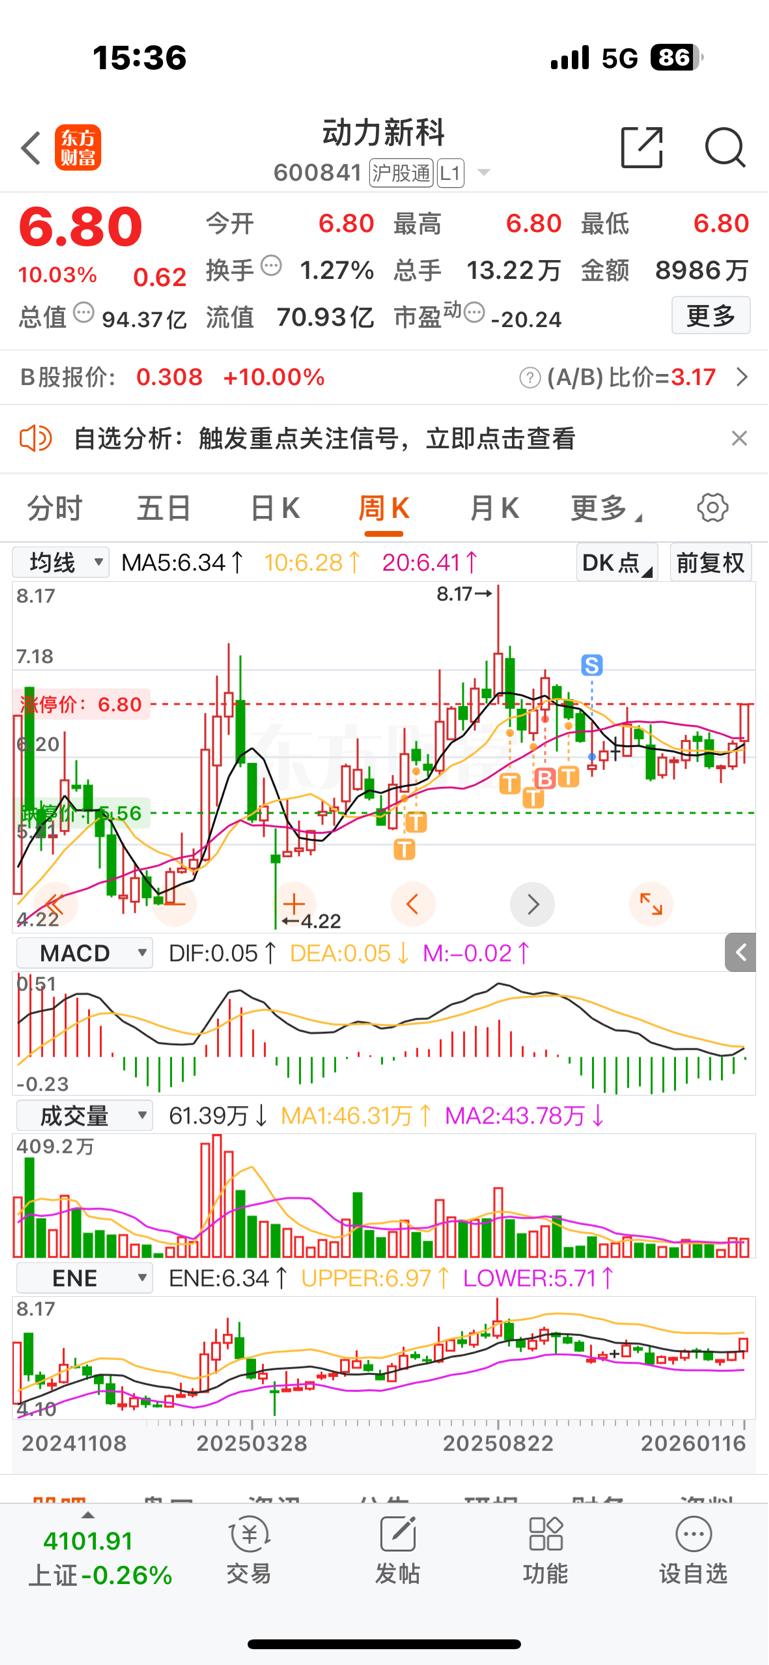Viewport: 769px width, 1665px height.
Task: Switch to the 月K chart tab
Action: pos(494,508)
